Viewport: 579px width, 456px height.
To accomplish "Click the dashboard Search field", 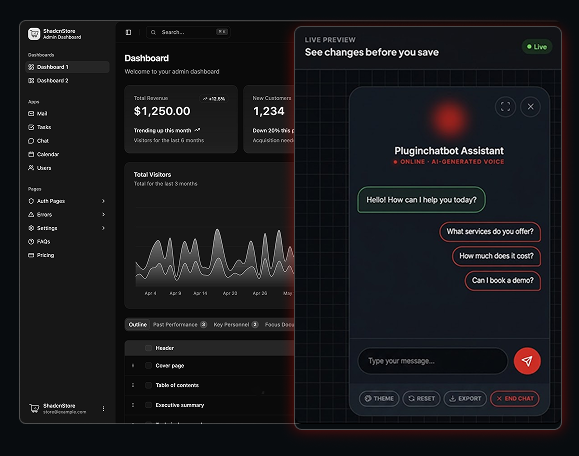I will point(188,32).
